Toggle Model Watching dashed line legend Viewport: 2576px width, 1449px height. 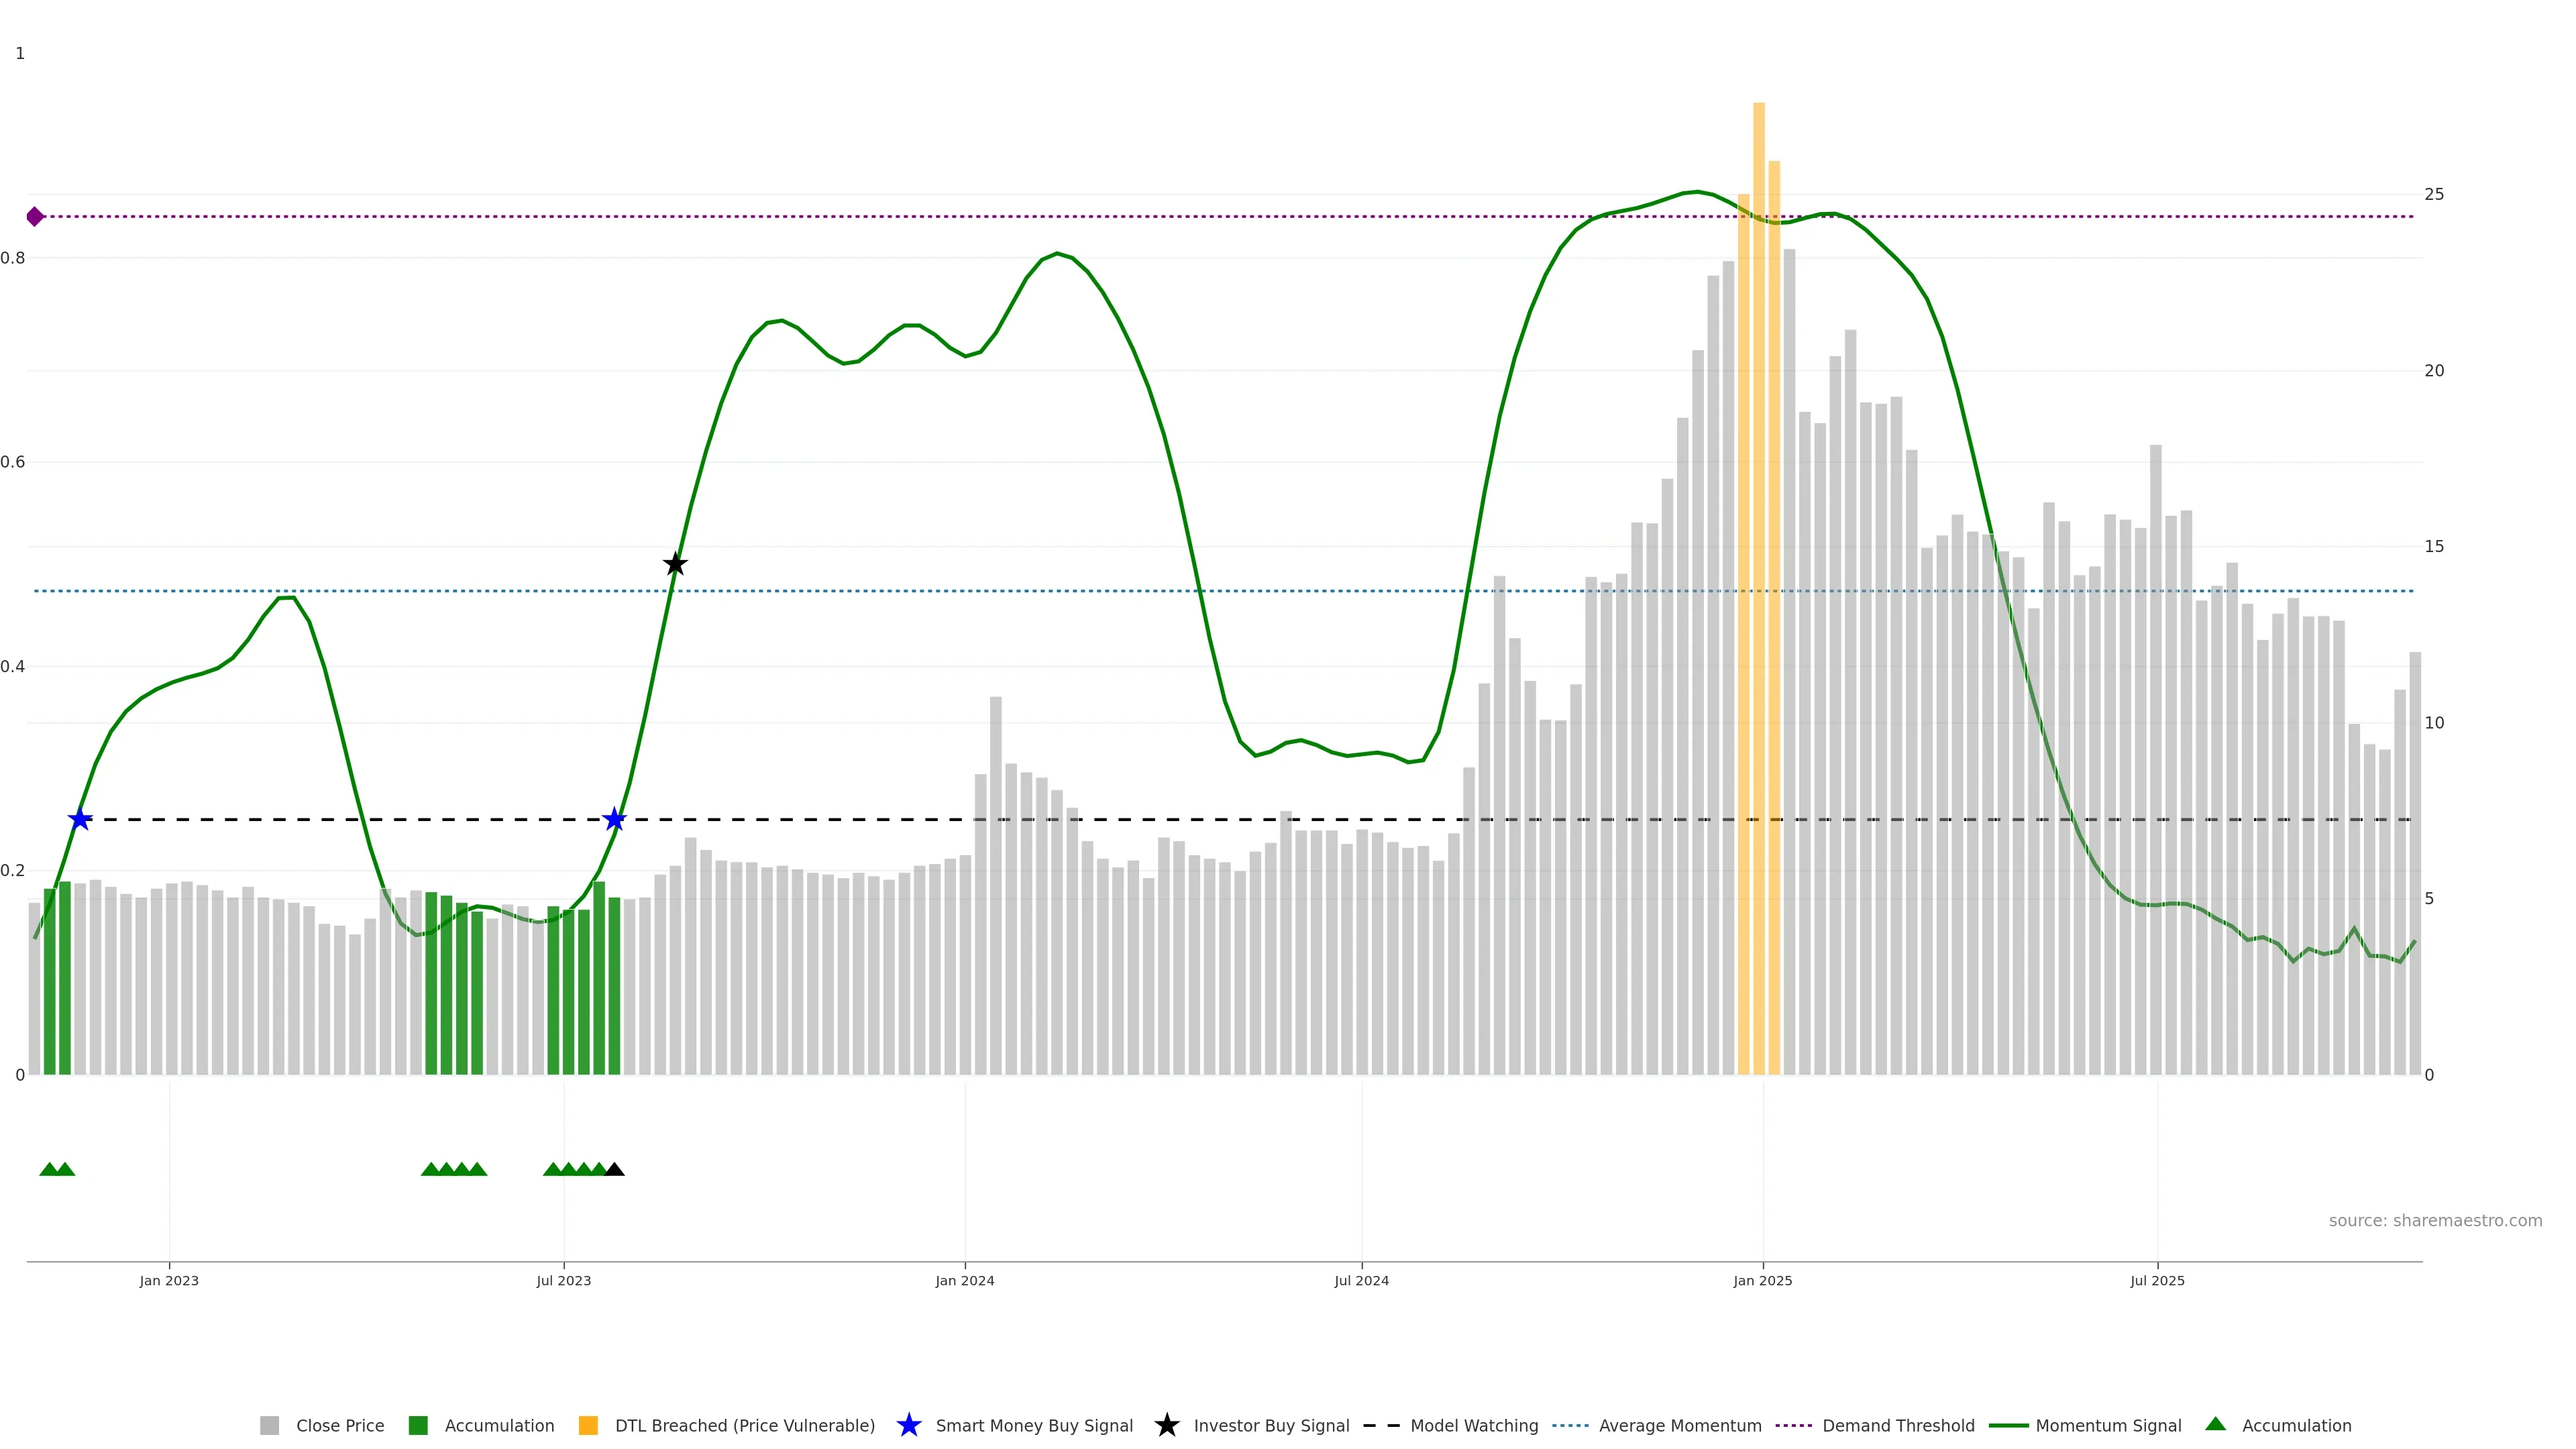(x=1473, y=1425)
